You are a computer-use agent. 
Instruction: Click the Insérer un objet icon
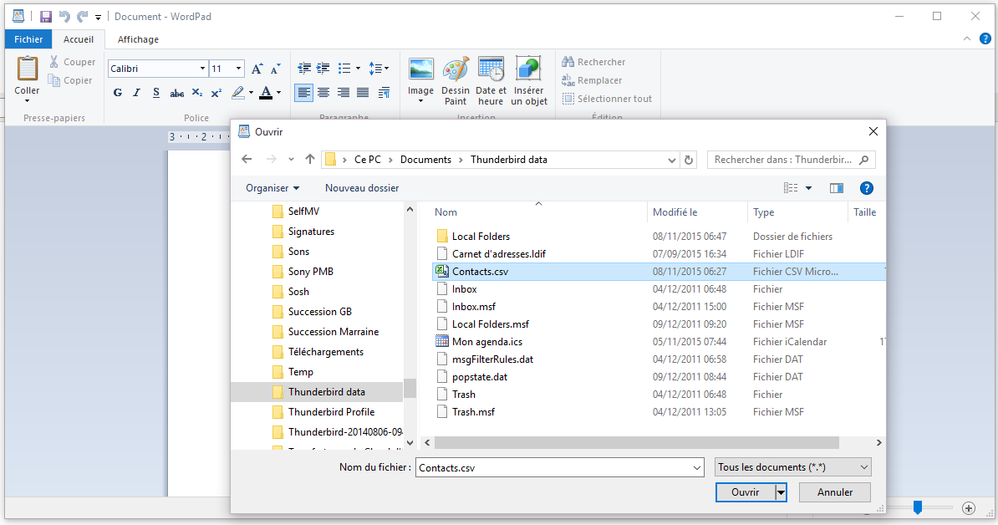tap(529, 72)
